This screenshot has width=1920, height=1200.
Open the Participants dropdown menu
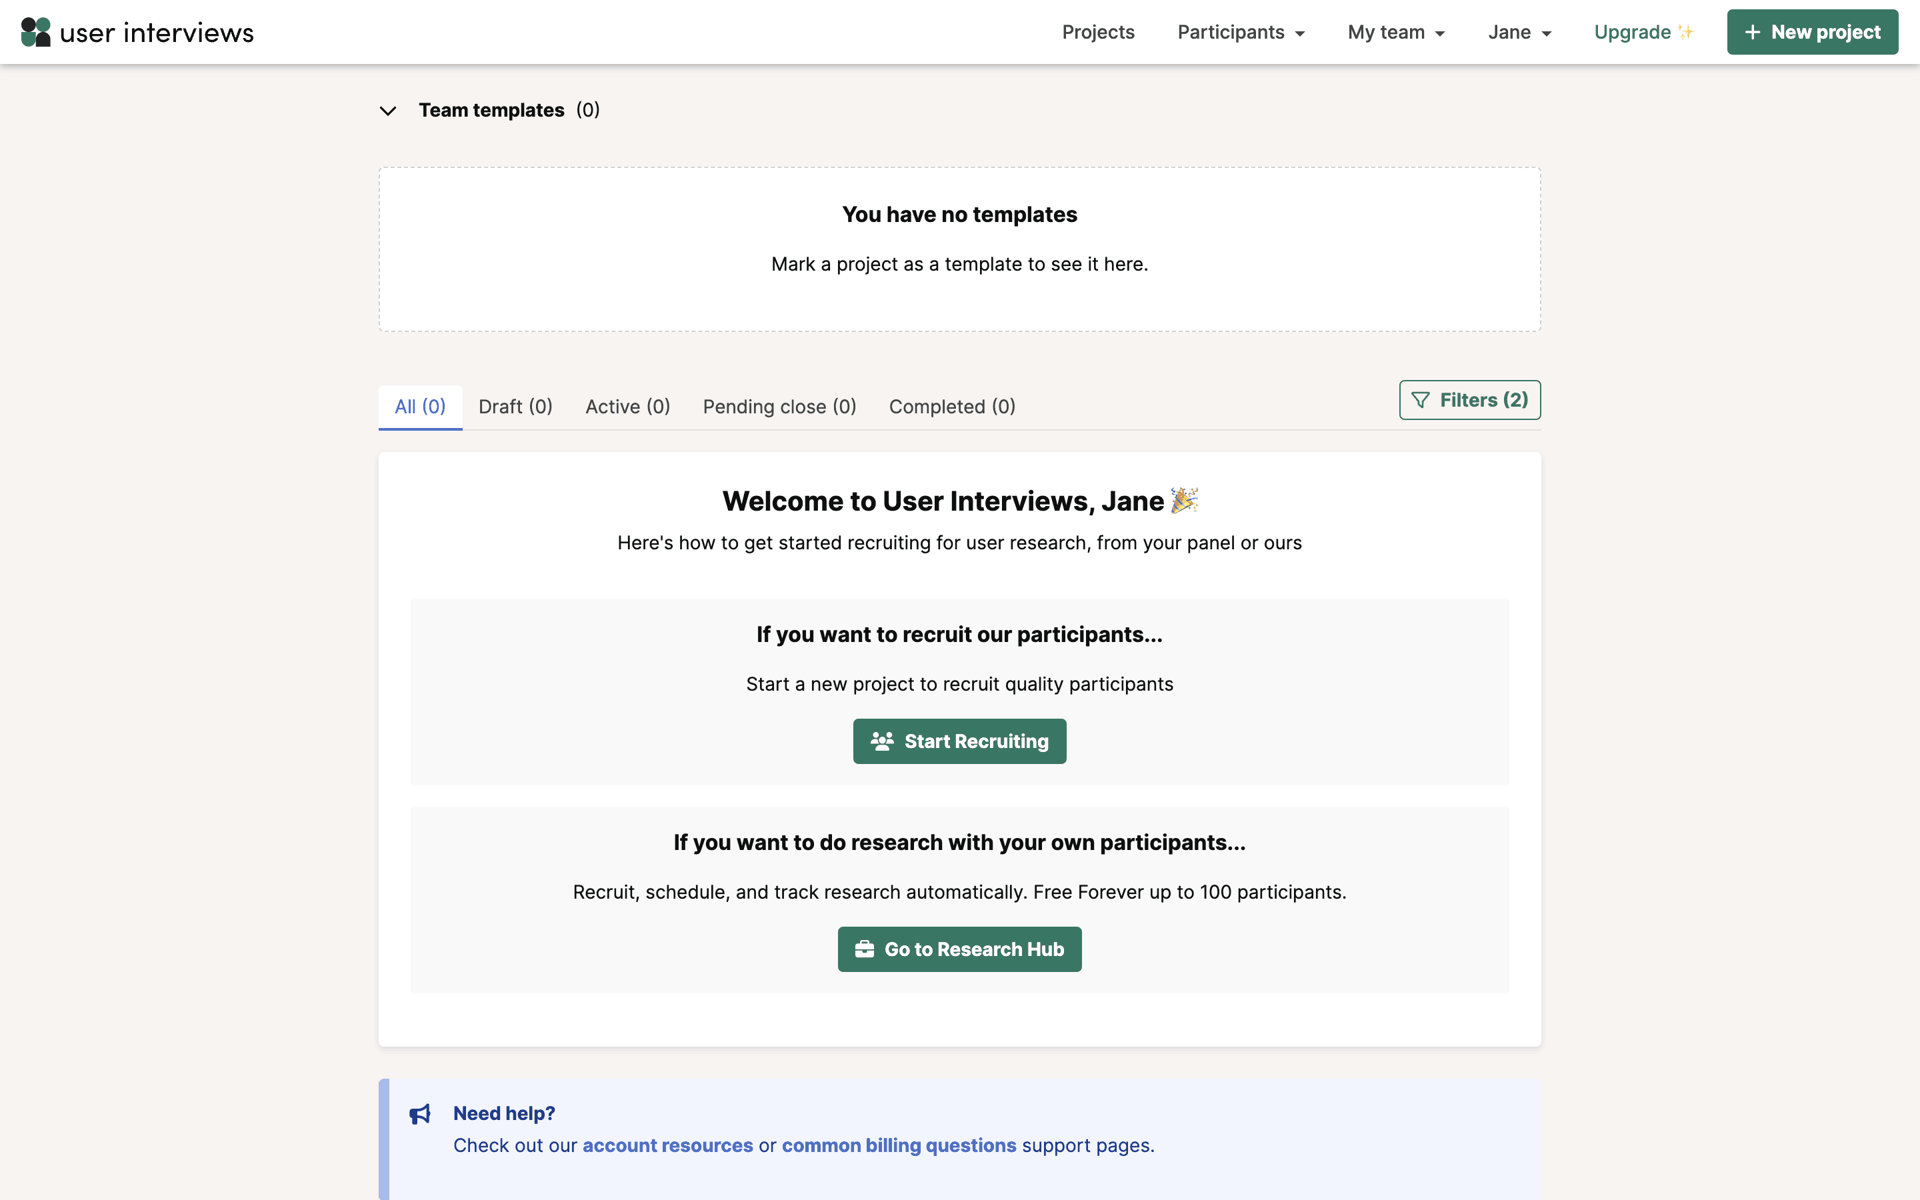coord(1241,32)
